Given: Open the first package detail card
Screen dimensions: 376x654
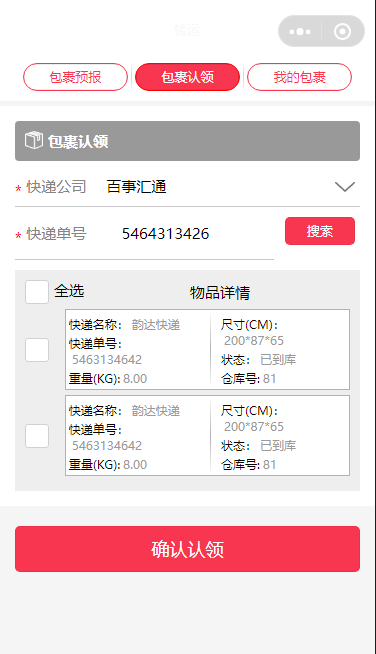Looking at the screenshot, I should (x=207, y=350).
